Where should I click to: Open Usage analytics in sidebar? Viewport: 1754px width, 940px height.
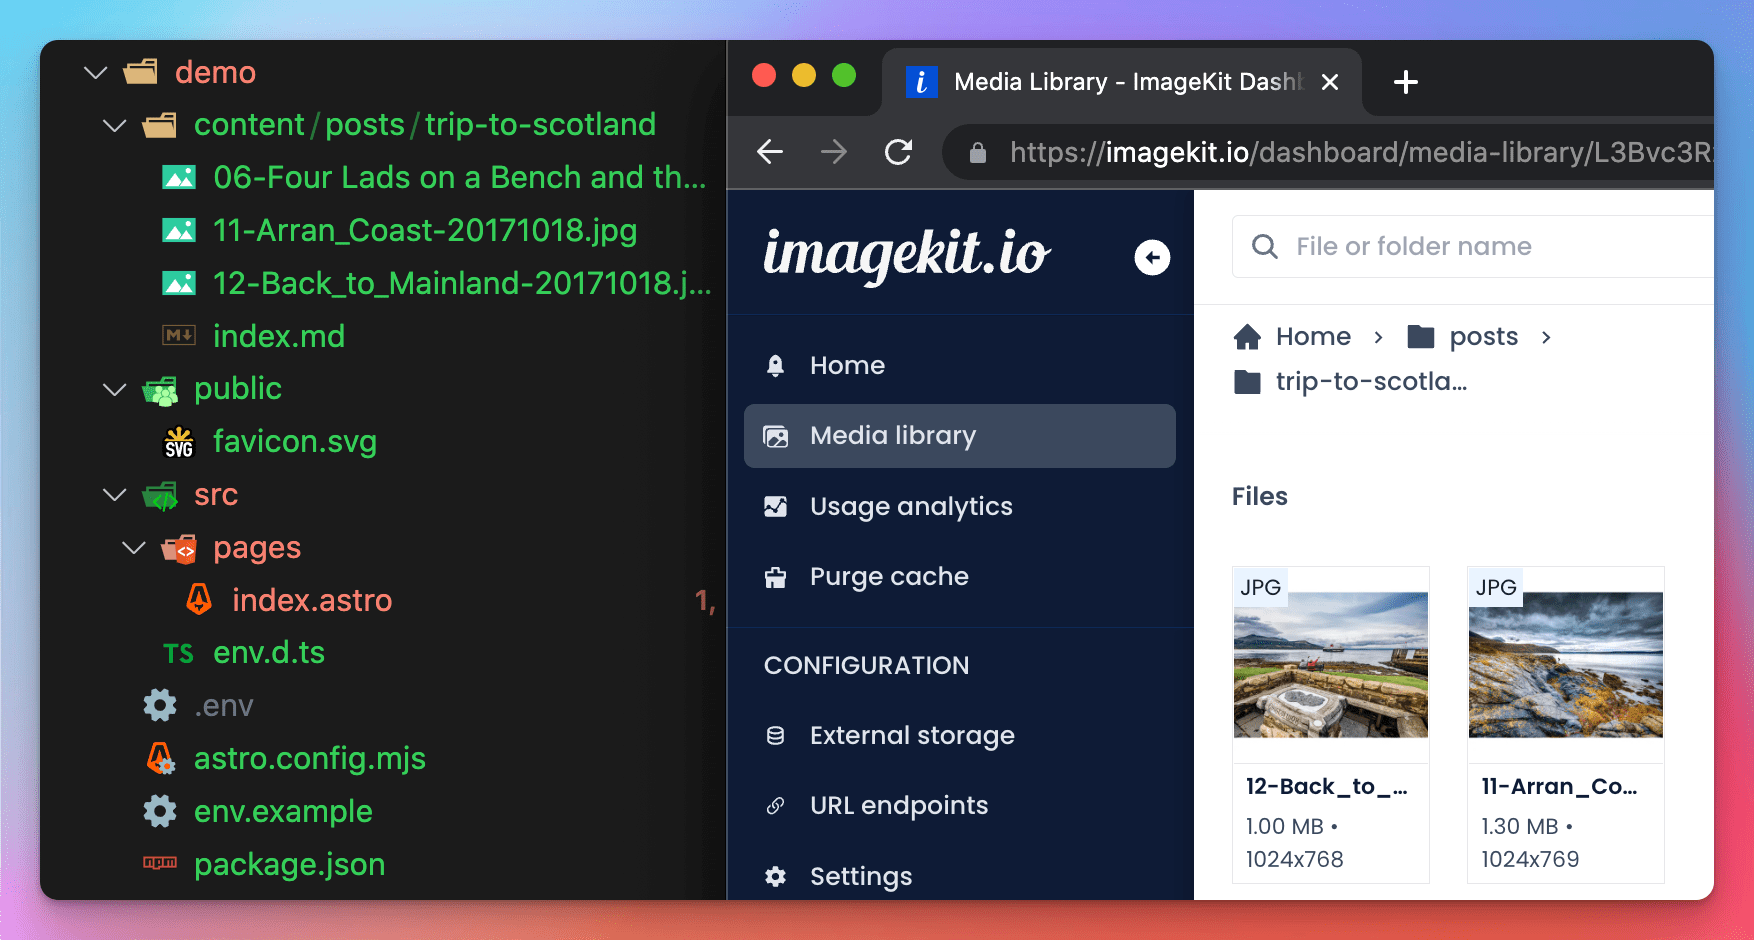pyautogui.click(x=960, y=506)
